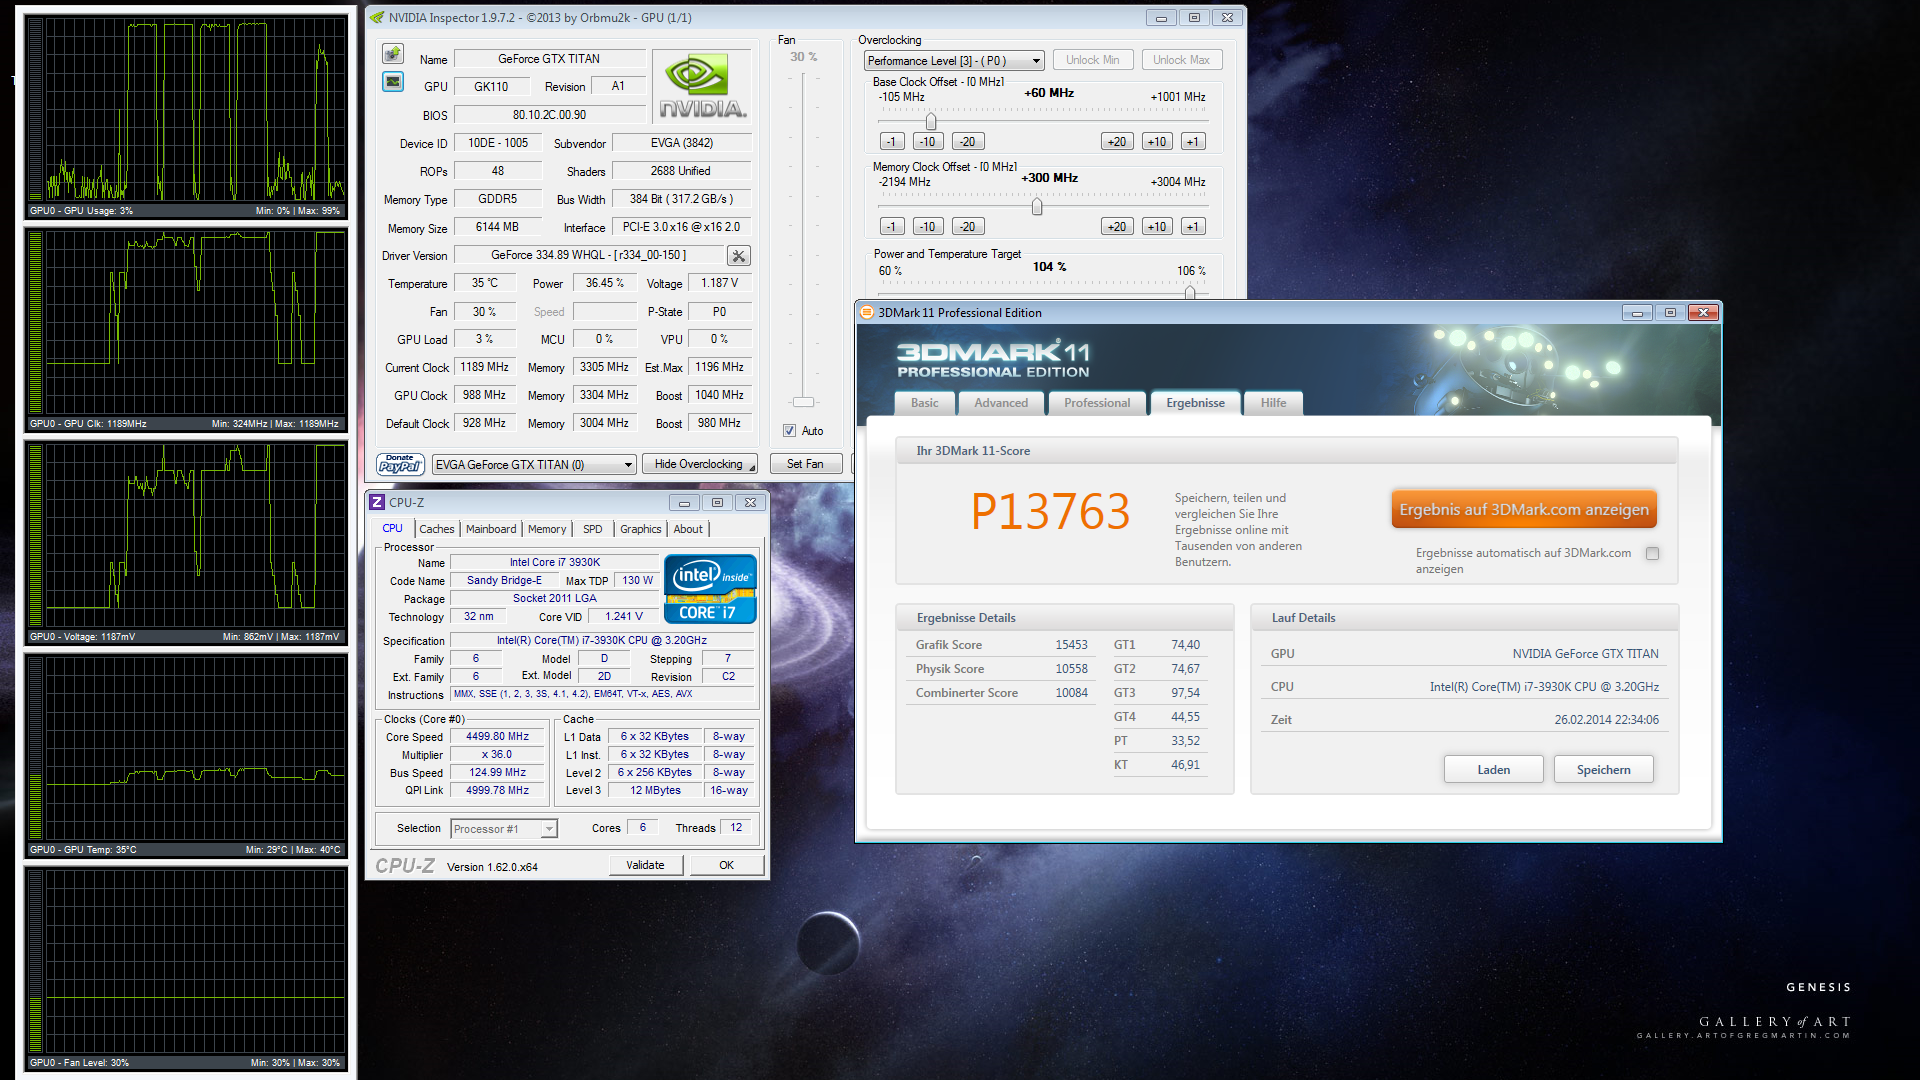This screenshot has width=1920, height=1080.
Task: Click the NVIDIA Inspector title bar icon
Action: pyautogui.click(x=377, y=17)
